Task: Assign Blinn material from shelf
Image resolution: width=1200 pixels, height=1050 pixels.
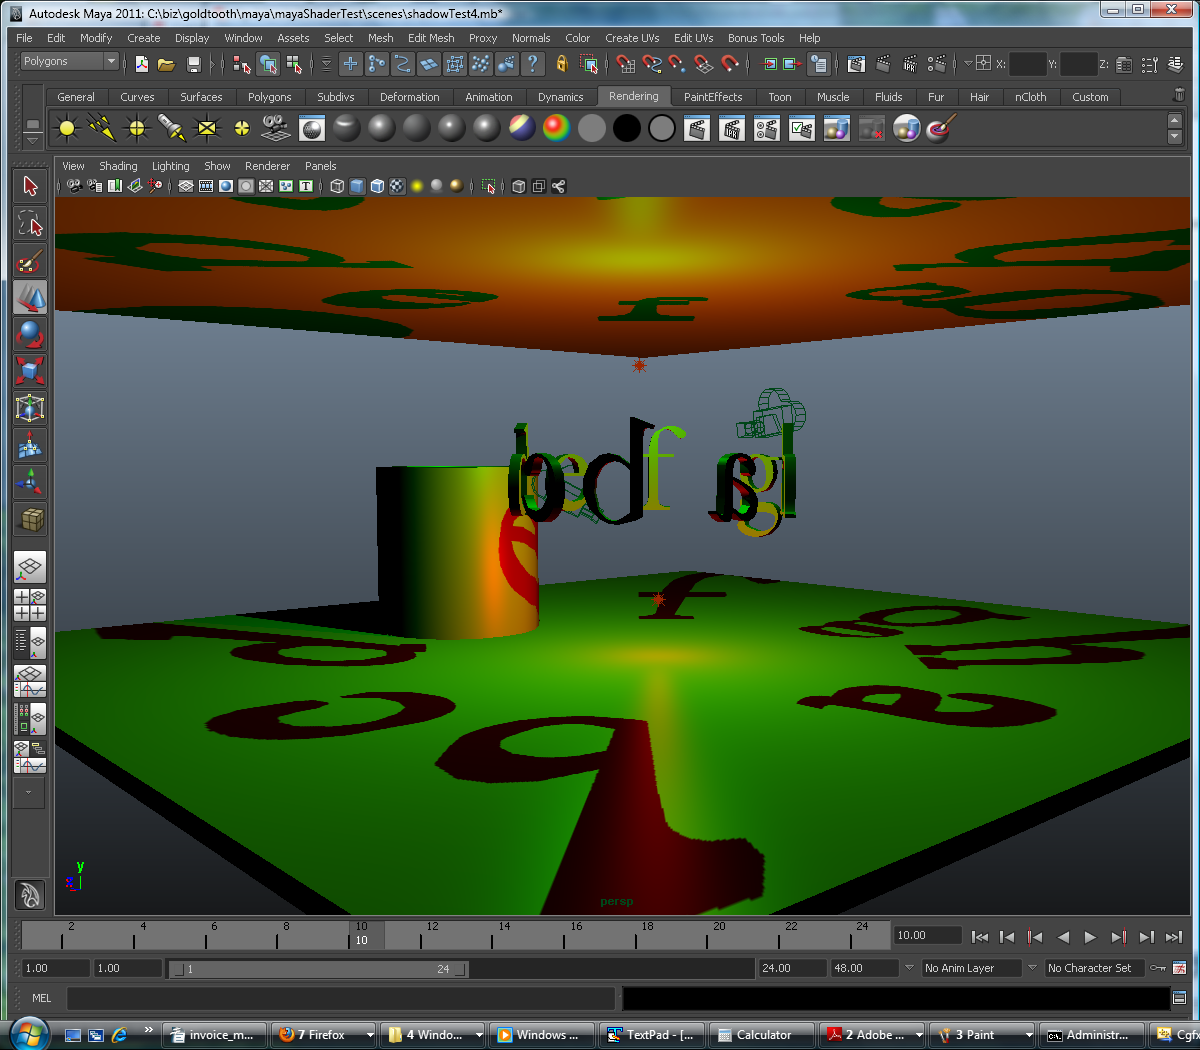Action: click(x=382, y=128)
